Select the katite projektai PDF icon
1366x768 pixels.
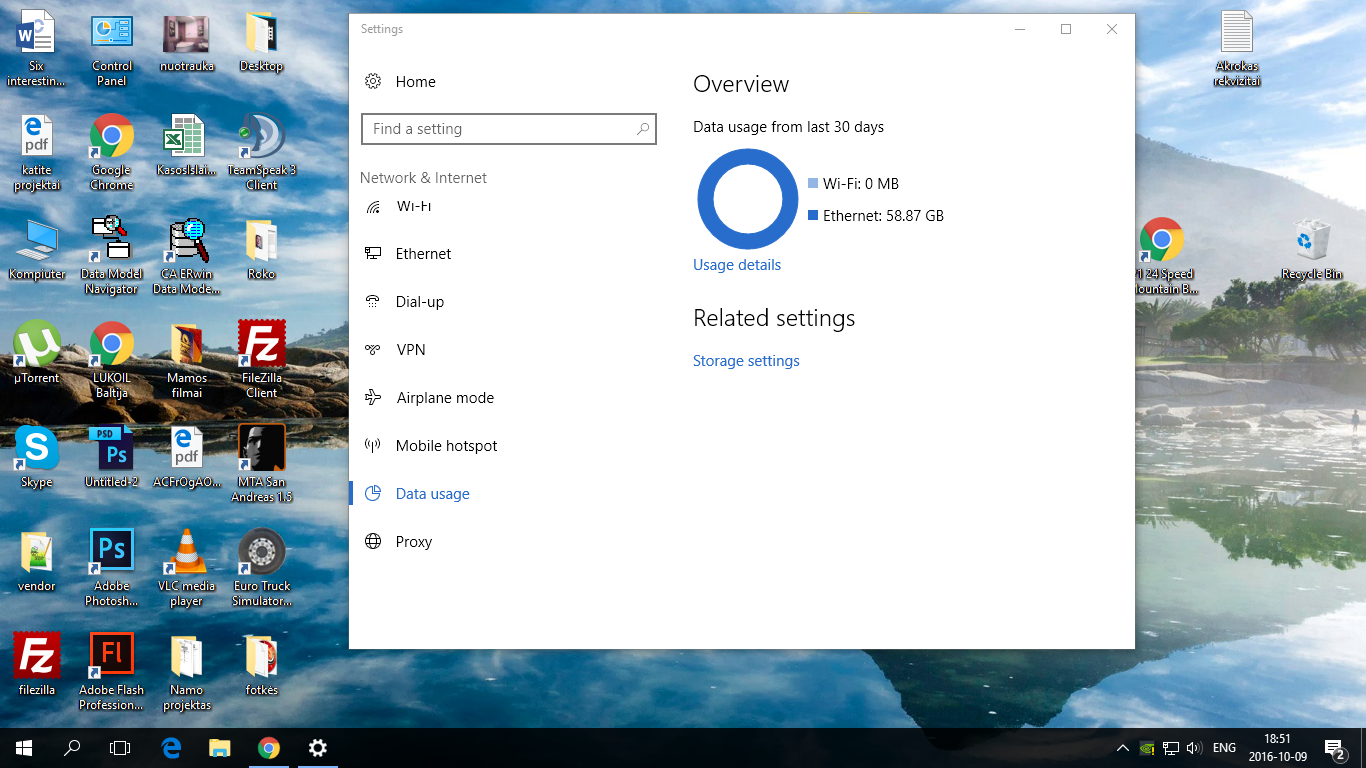tap(37, 153)
